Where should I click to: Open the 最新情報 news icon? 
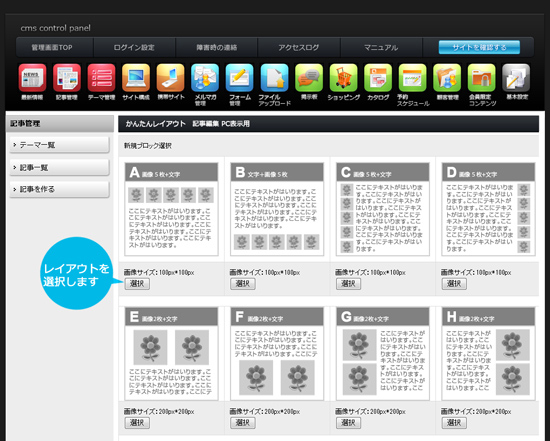pos(32,78)
